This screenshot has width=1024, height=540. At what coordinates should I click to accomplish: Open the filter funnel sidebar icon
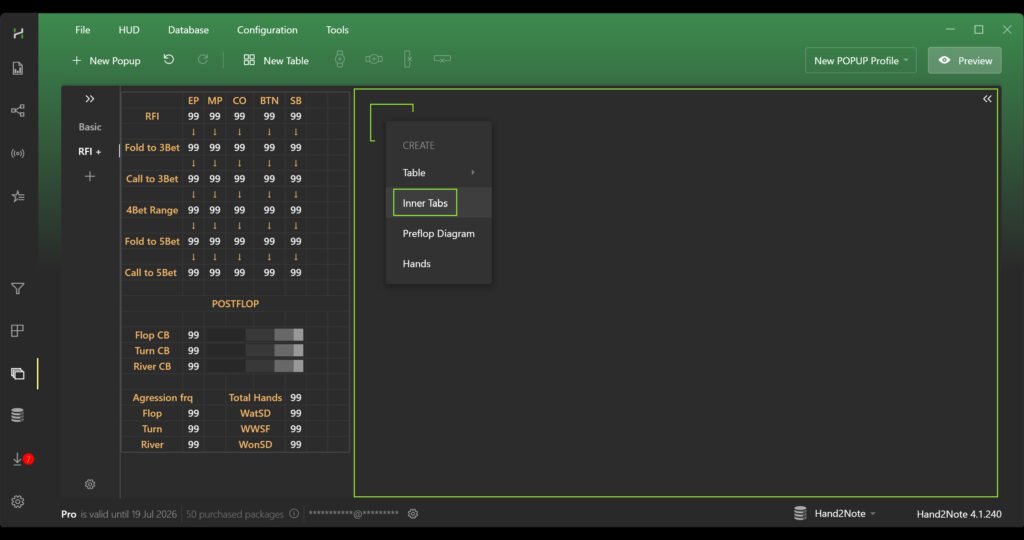pos(17,289)
